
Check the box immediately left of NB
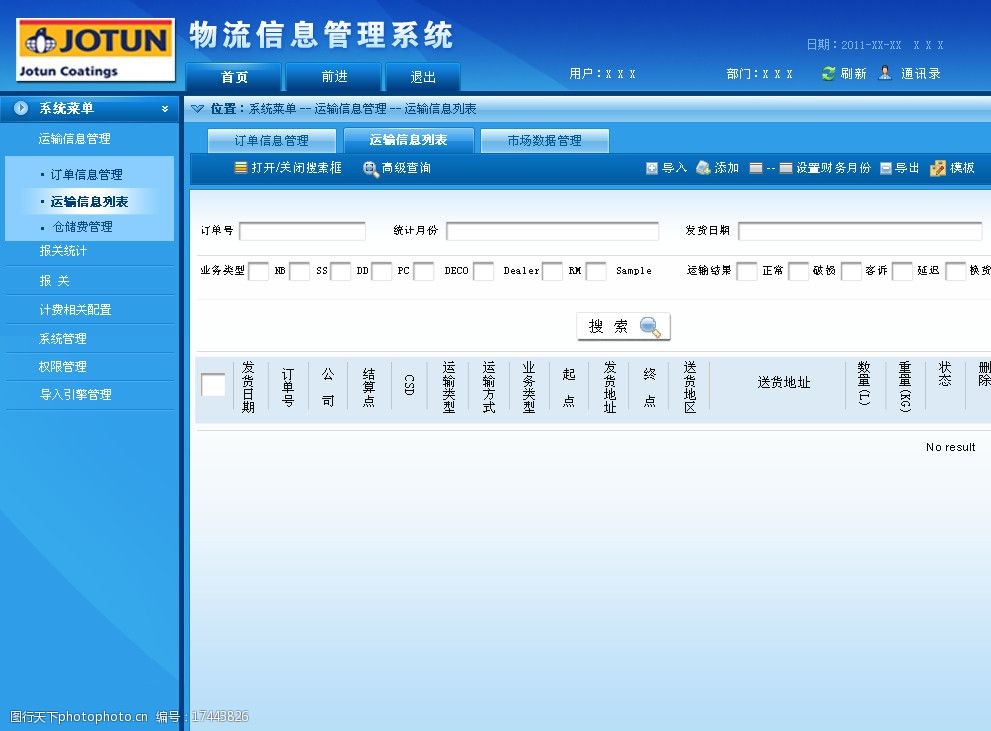(258, 271)
